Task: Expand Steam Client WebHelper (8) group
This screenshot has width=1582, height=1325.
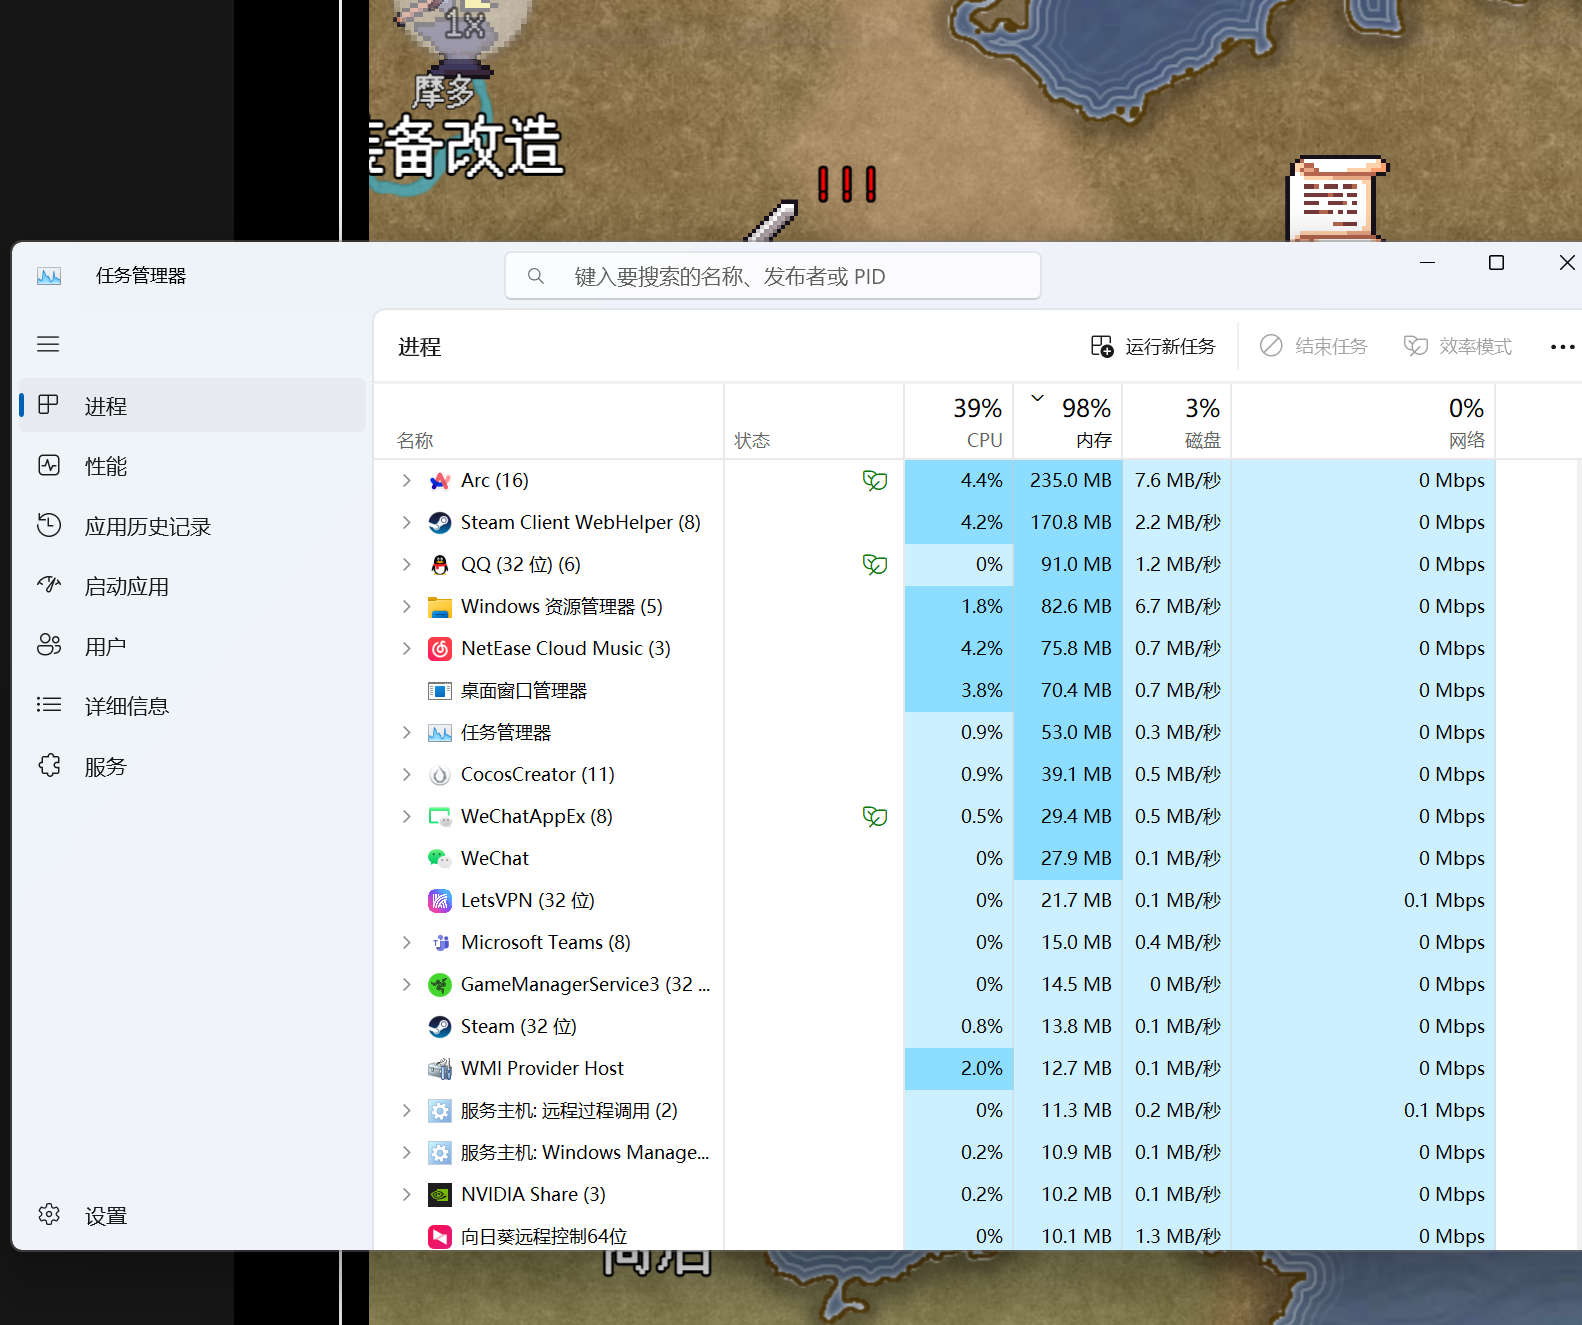Action: click(406, 523)
